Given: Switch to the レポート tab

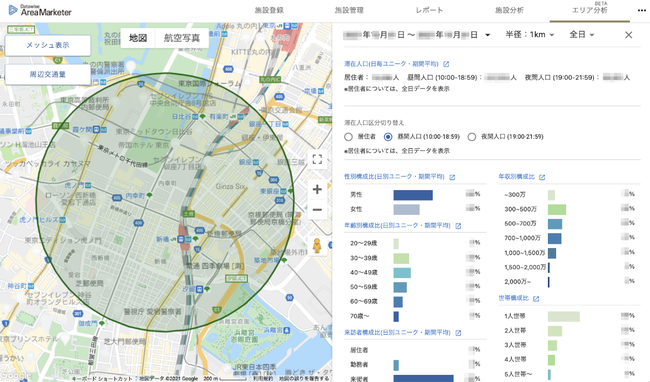Looking at the screenshot, I should click(429, 10).
